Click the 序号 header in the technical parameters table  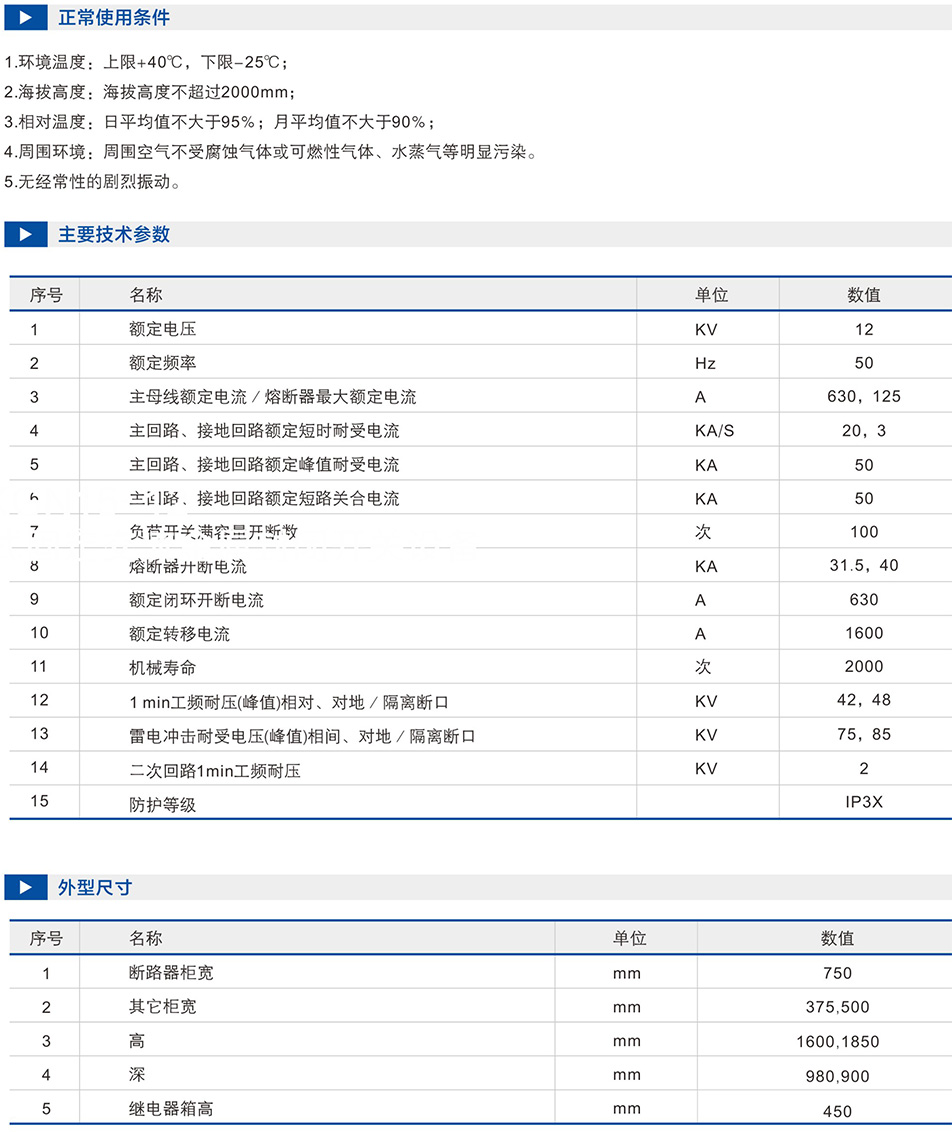point(46,295)
